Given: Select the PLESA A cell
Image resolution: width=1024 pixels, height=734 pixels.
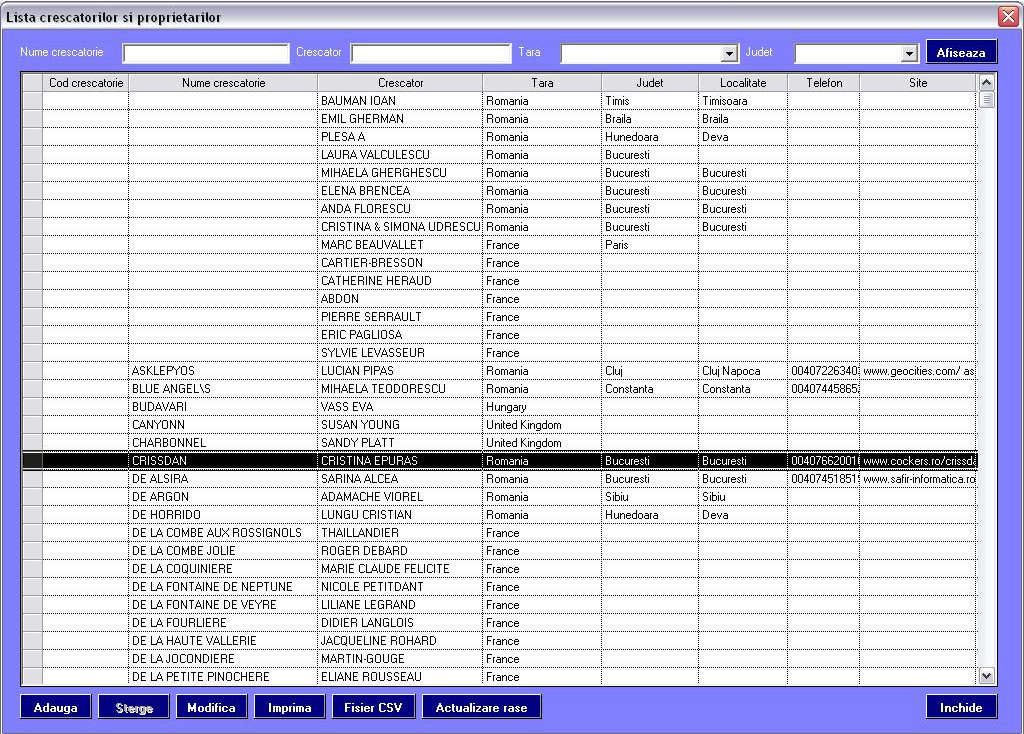Looking at the screenshot, I should 400,136.
